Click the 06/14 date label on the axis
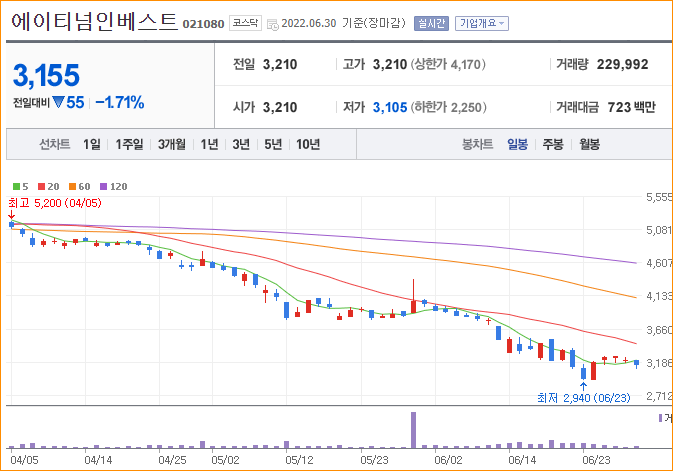 coord(522,460)
